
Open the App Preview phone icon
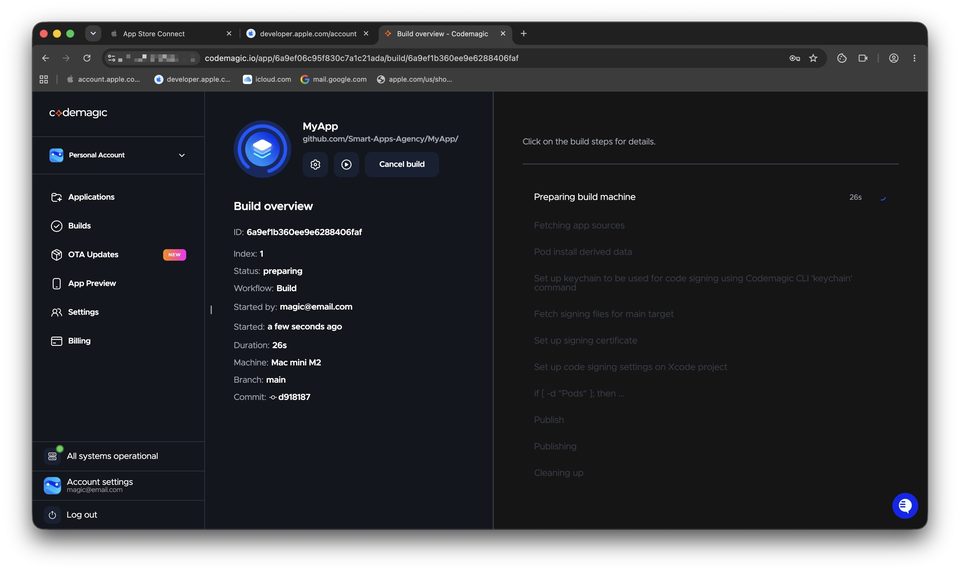point(56,284)
